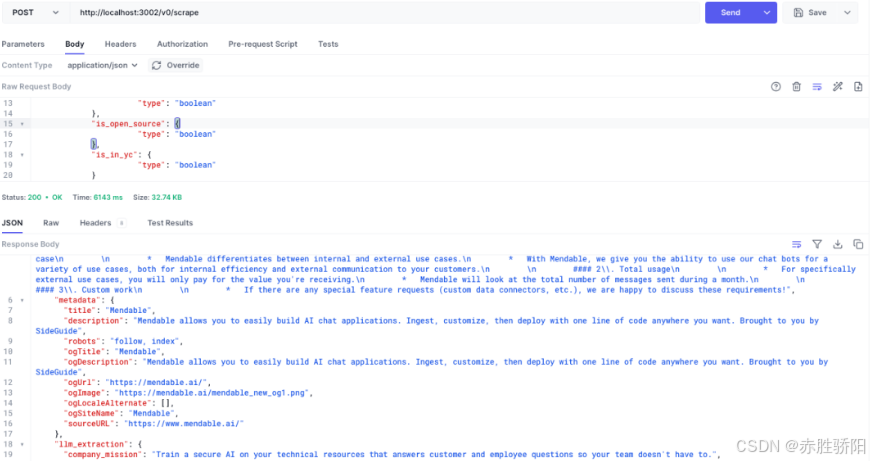Collapse the llm_extraction object at line 18
This screenshot has height=461, width=870.
coord(22,444)
